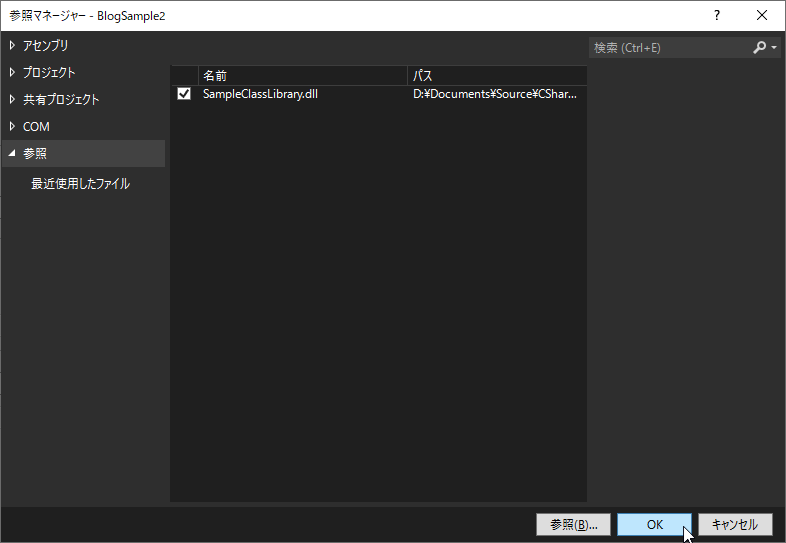
Task: Select the プロジェクト category
Action: tap(49, 72)
